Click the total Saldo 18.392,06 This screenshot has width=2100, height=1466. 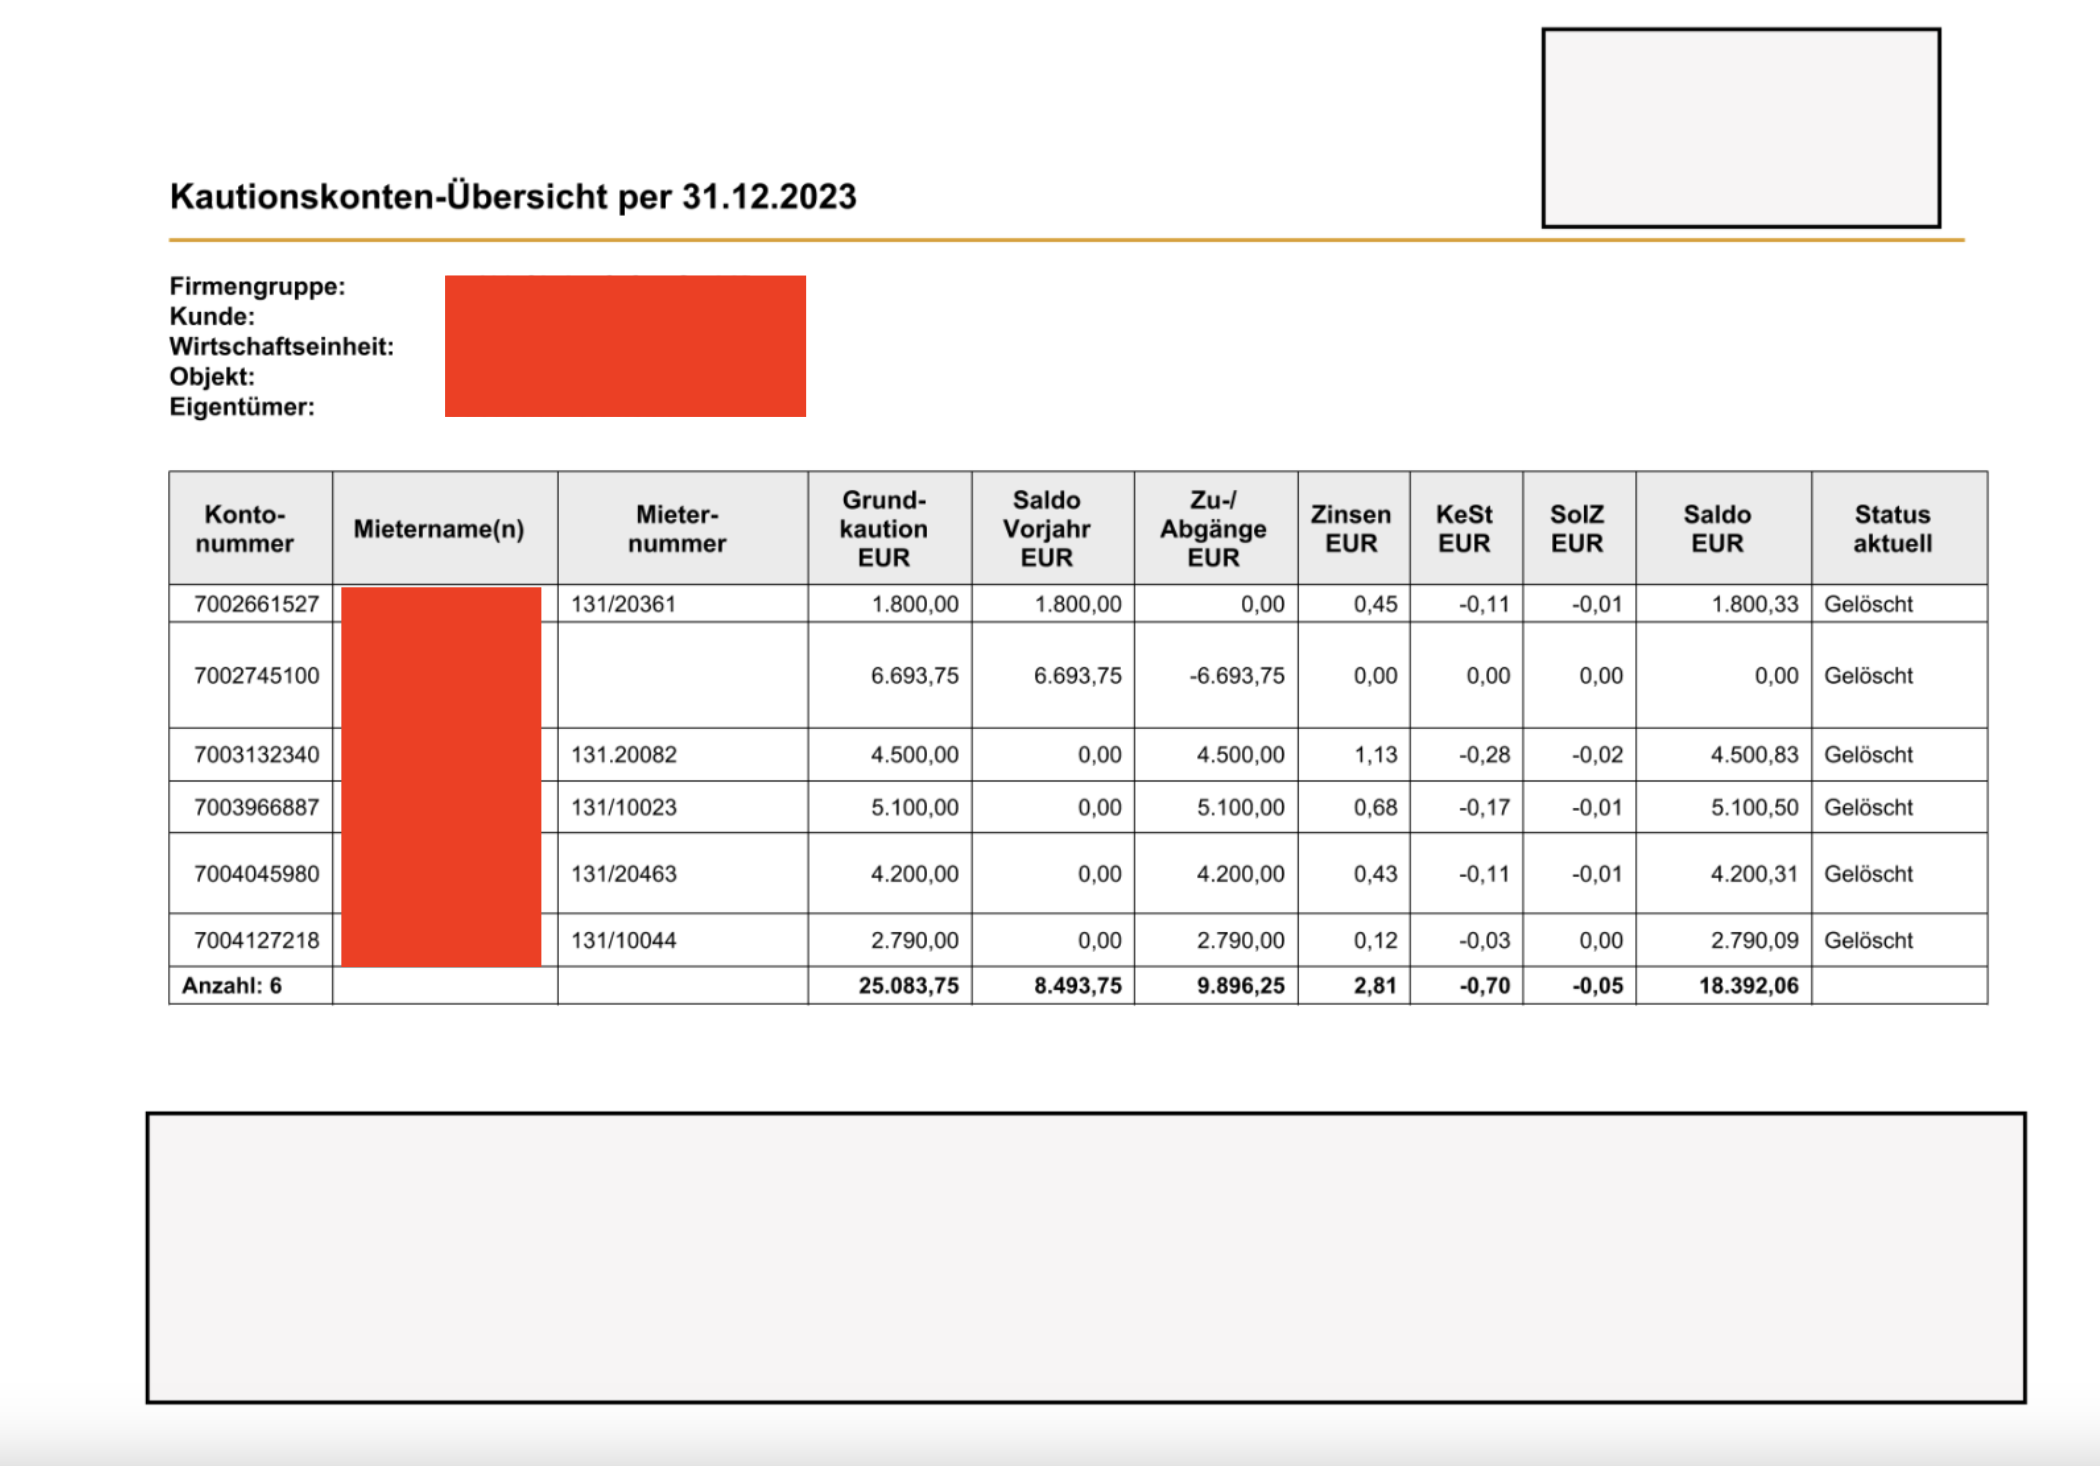tap(1748, 986)
